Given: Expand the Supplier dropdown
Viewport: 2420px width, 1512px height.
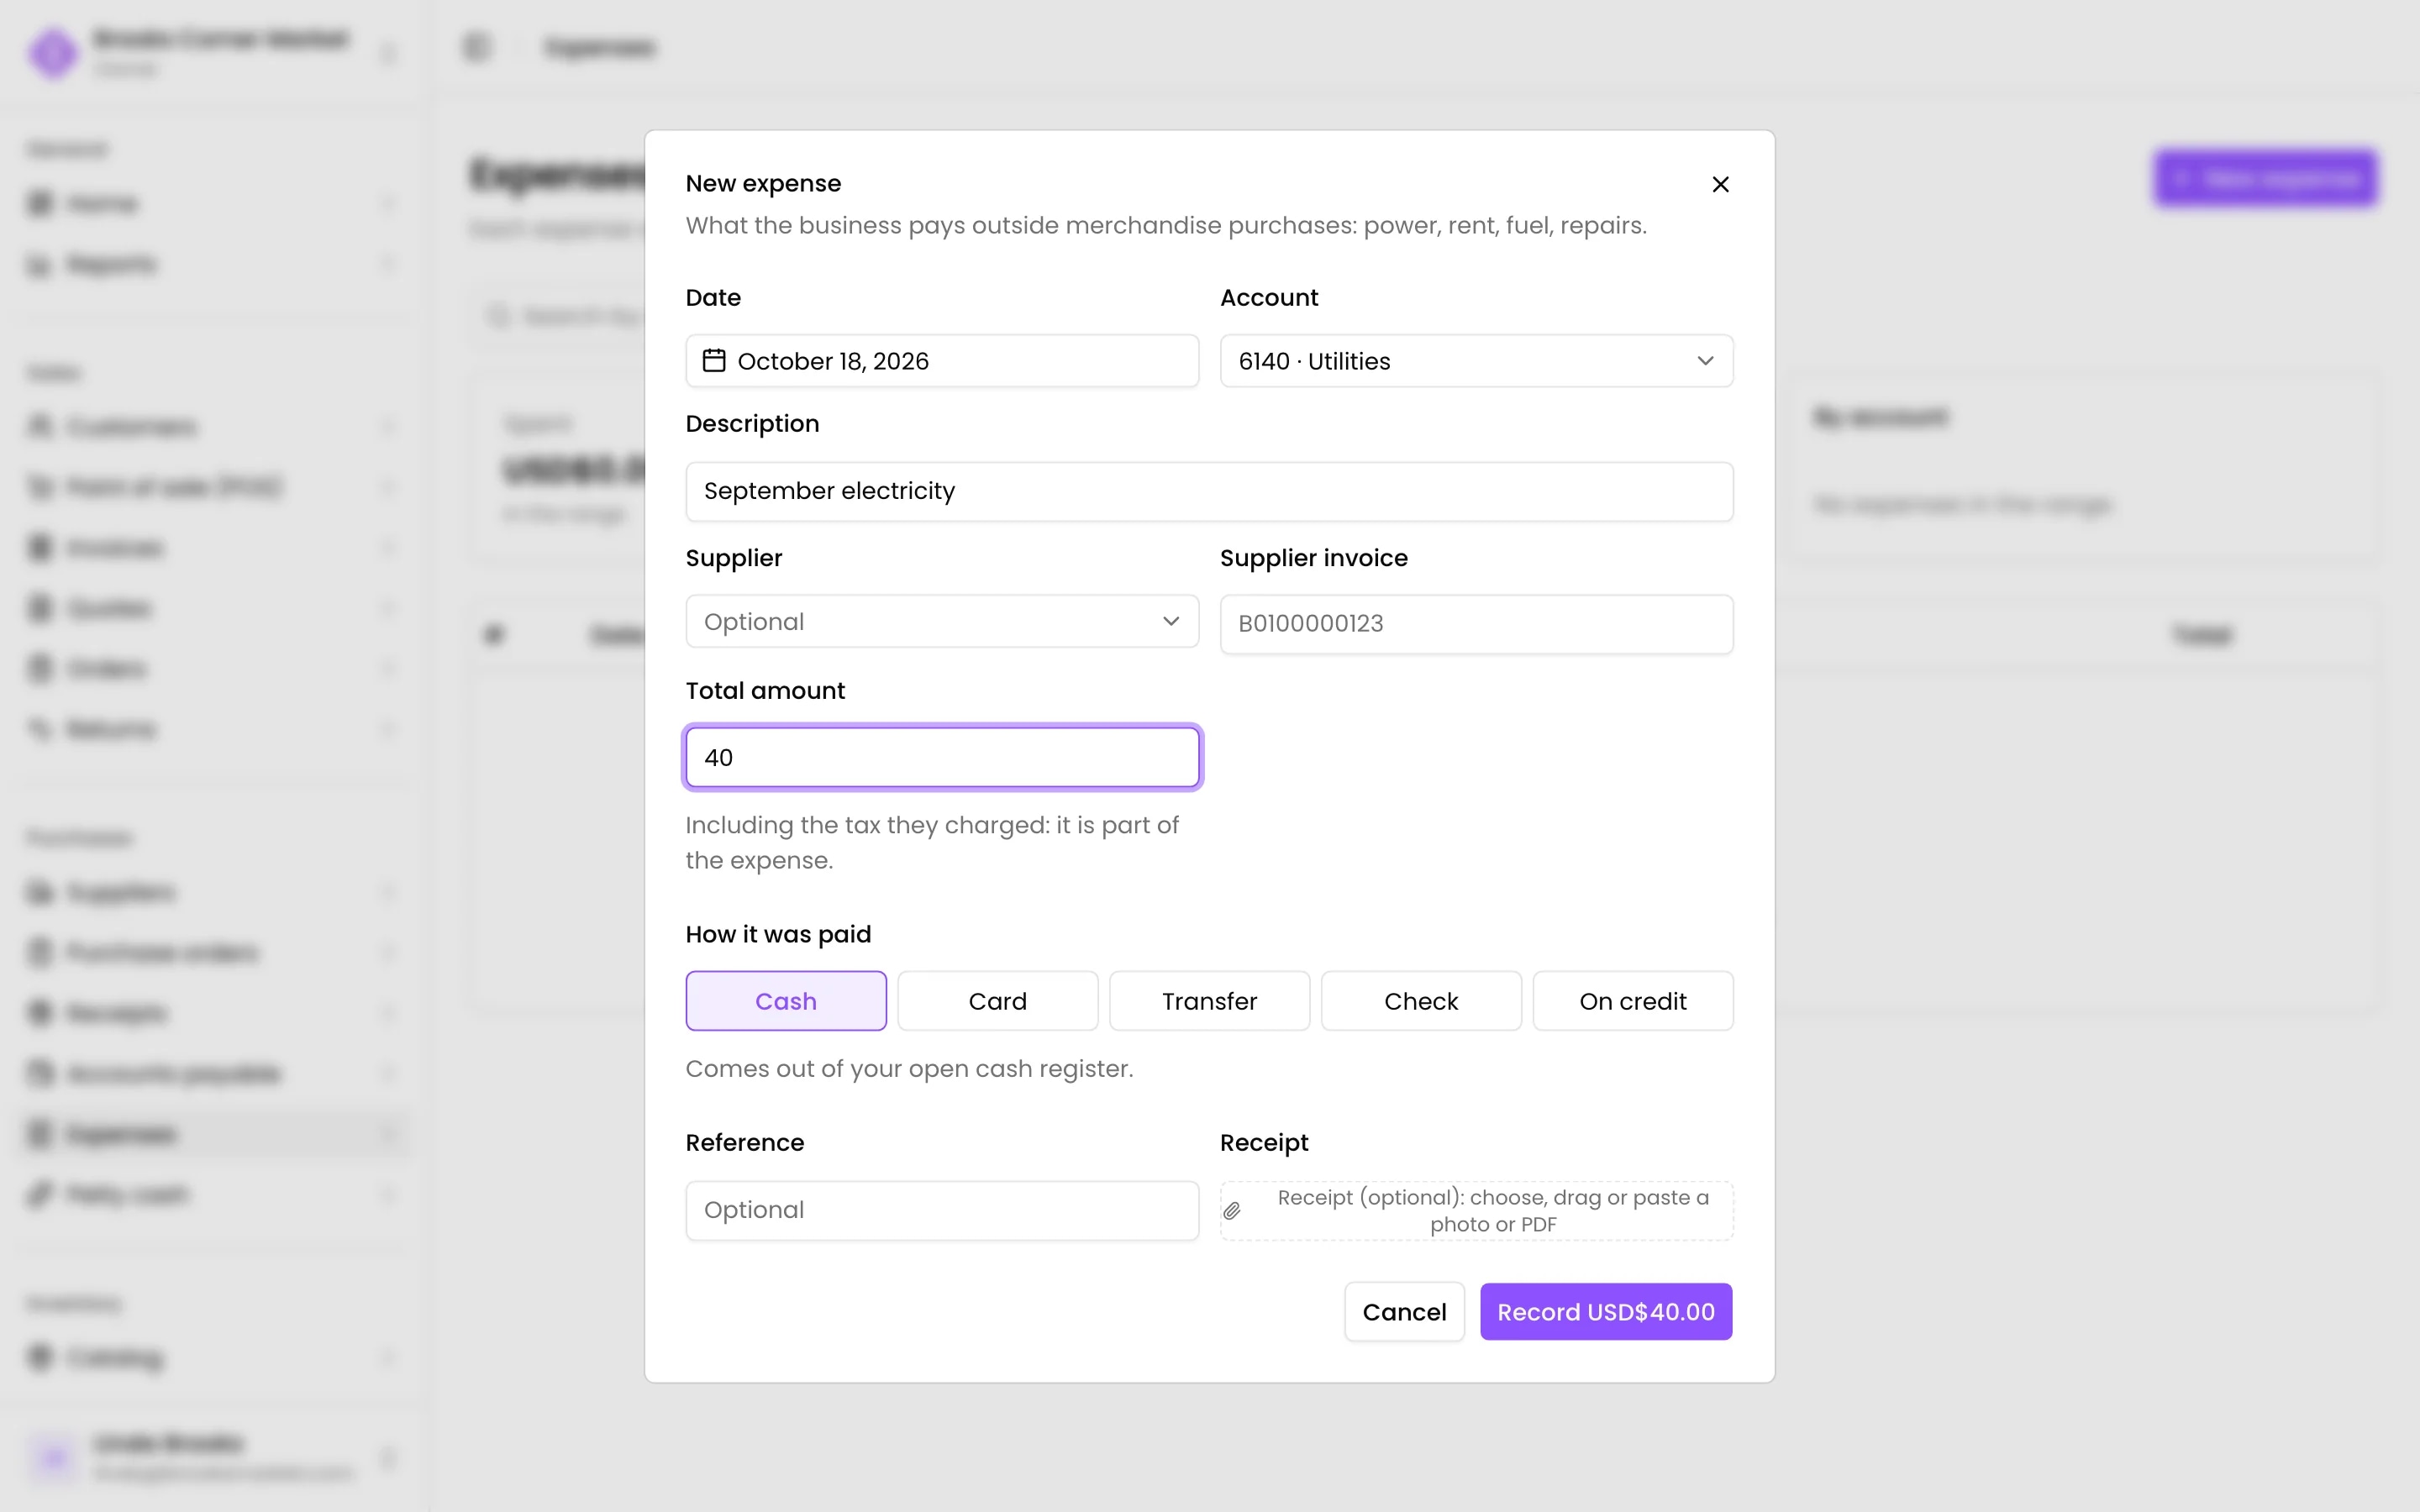Looking at the screenshot, I should tap(942, 621).
